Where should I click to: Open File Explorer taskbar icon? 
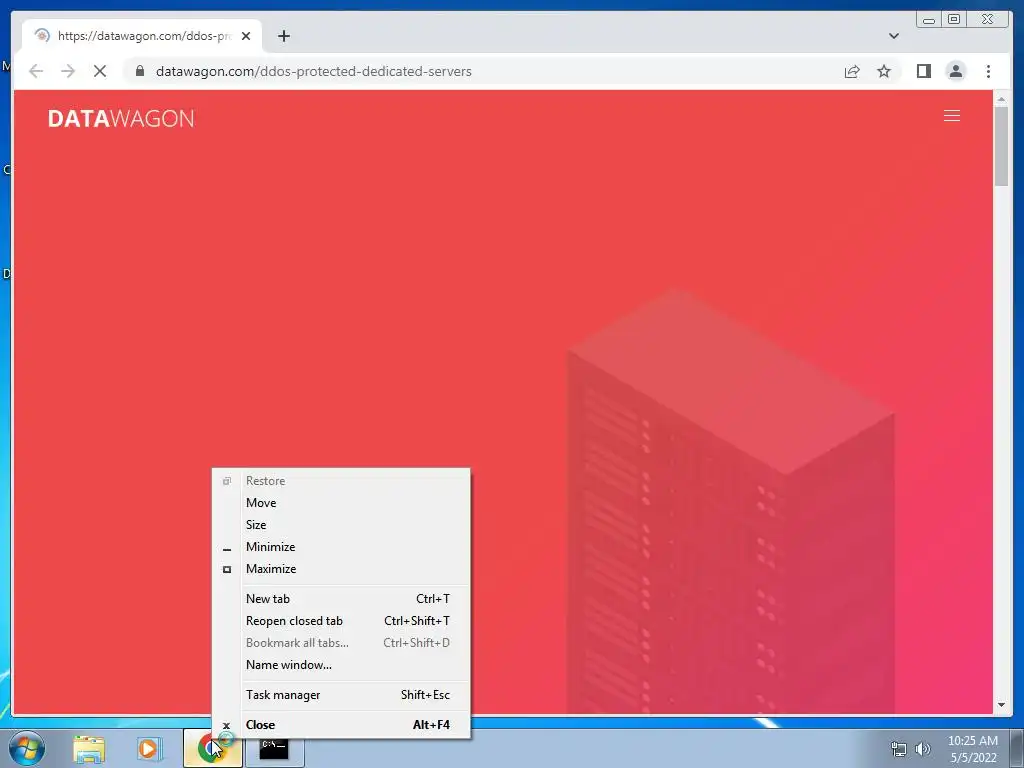pyautogui.click(x=89, y=748)
